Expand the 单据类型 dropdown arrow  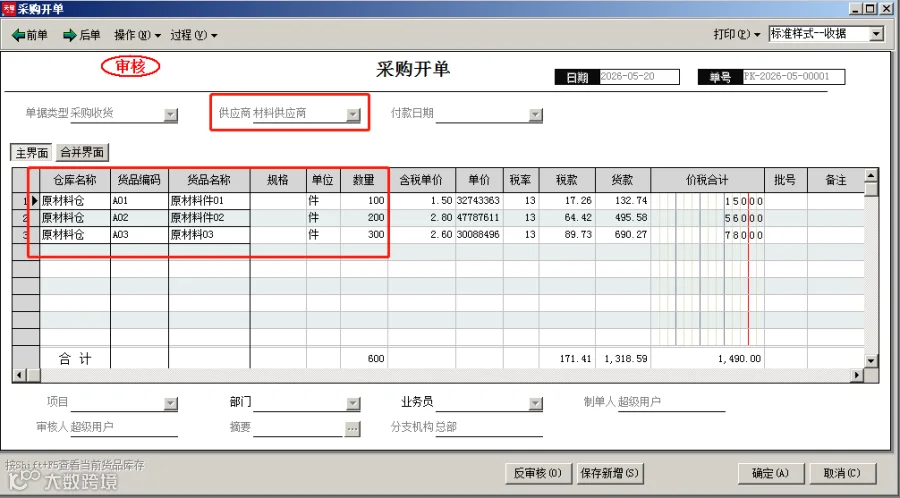tap(170, 115)
